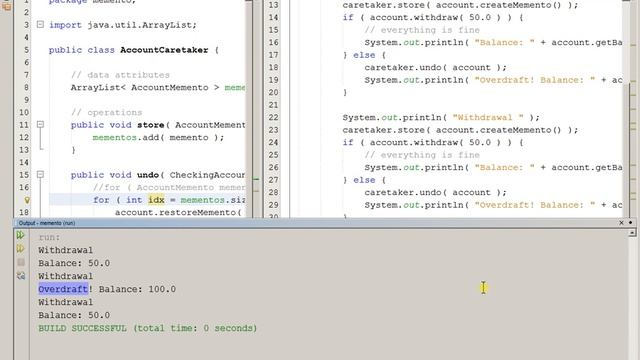This screenshot has height=360, width=640.
Task: Click the 'Balance: 50.0' line just above BUILD SUCCESSFUL
Action: [x=74, y=315]
